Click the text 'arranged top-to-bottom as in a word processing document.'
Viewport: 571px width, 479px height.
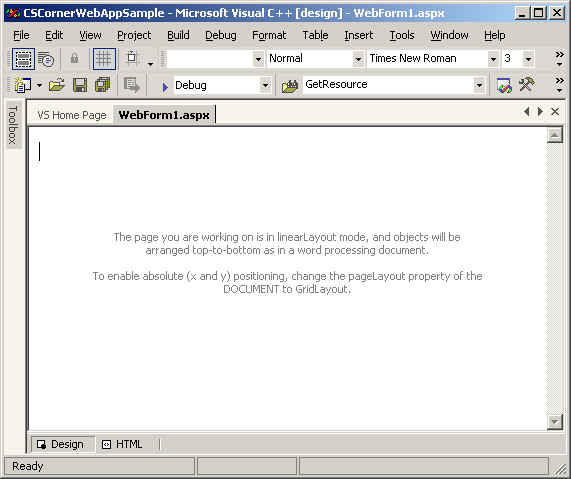[287, 250]
